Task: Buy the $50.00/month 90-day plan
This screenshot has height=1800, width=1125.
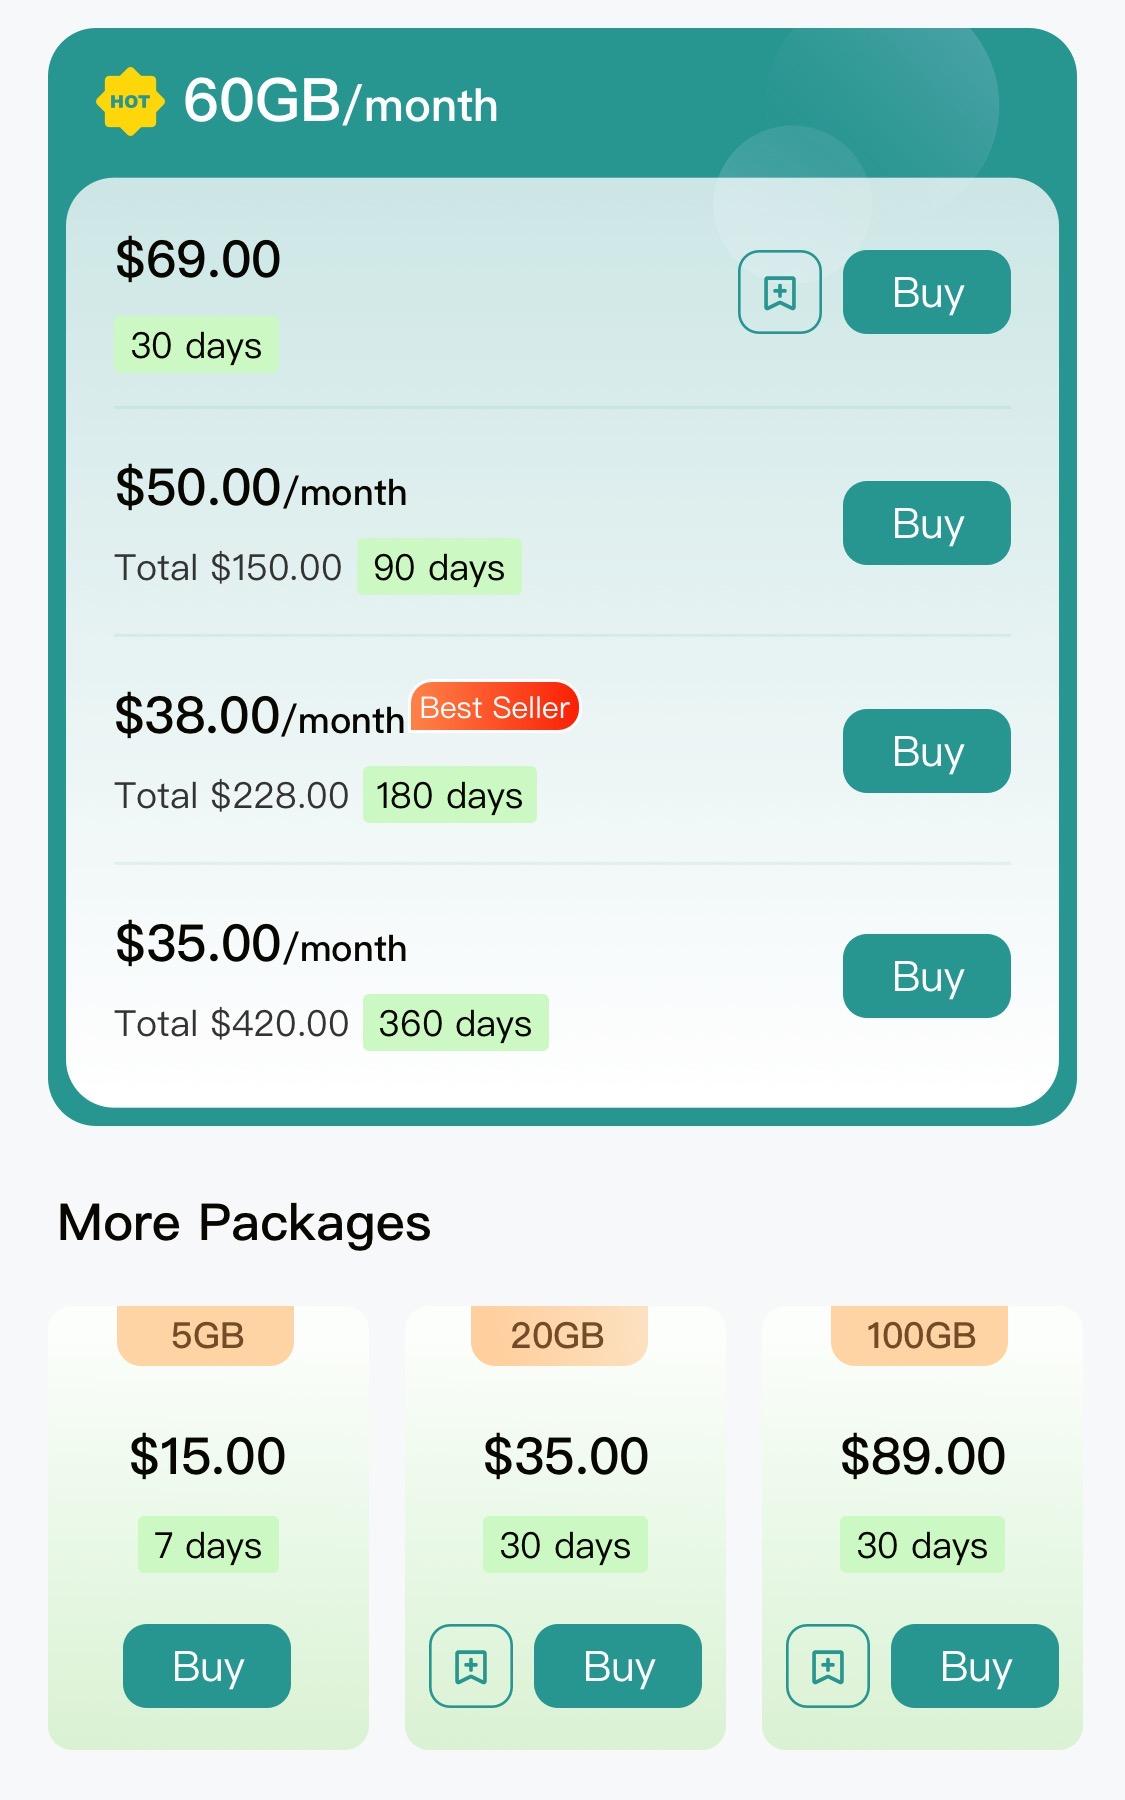Action: click(926, 523)
